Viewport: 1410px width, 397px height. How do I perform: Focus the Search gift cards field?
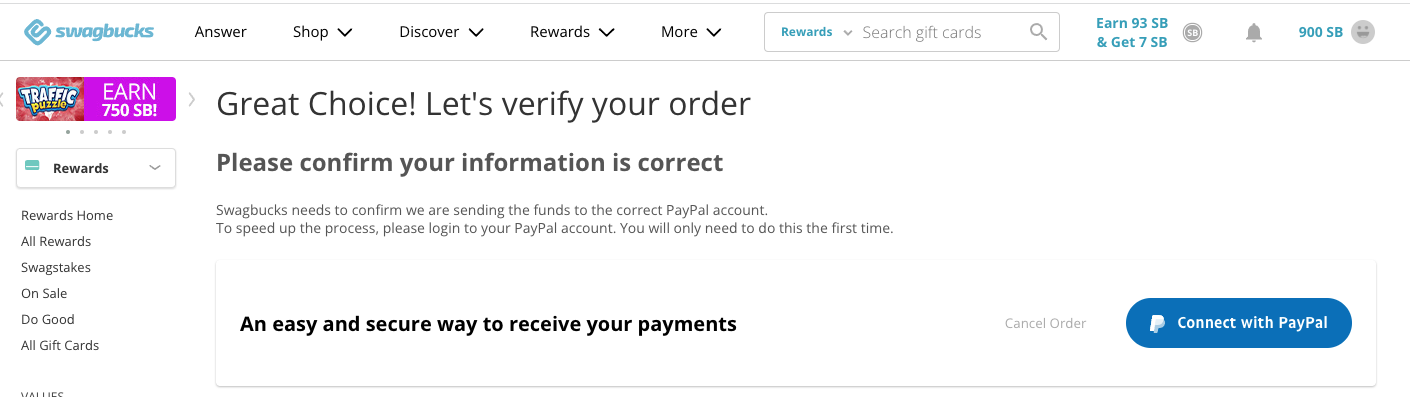click(x=940, y=32)
